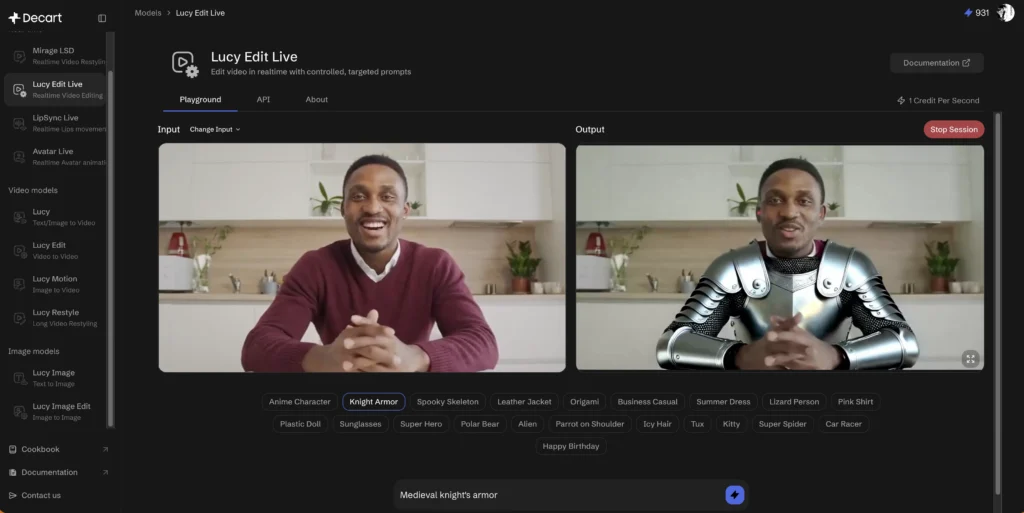This screenshot has width=1024, height=513.
Task: Open the user profile avatar
Action: tap(1005, 13)
